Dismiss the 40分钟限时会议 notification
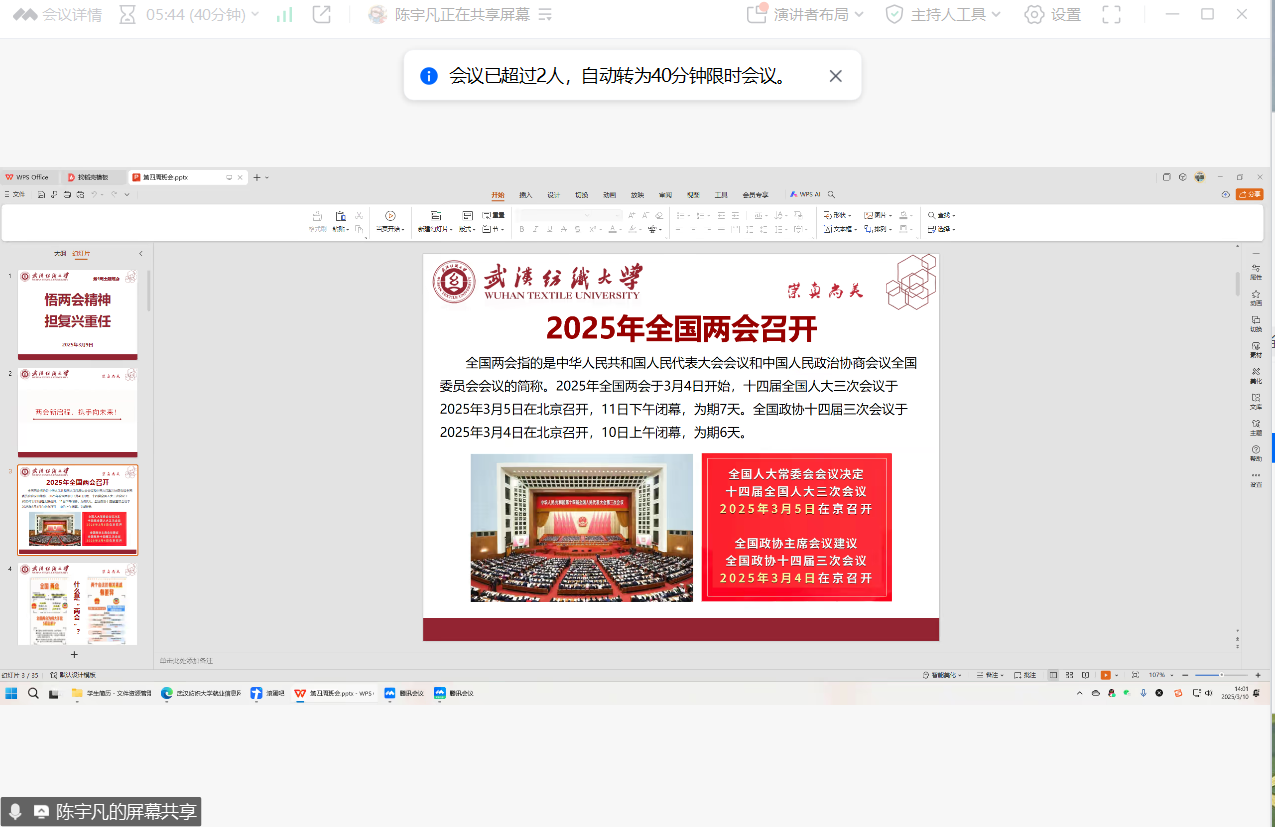1275x827 pixels. pyautogui.click(x=836, y=76)
